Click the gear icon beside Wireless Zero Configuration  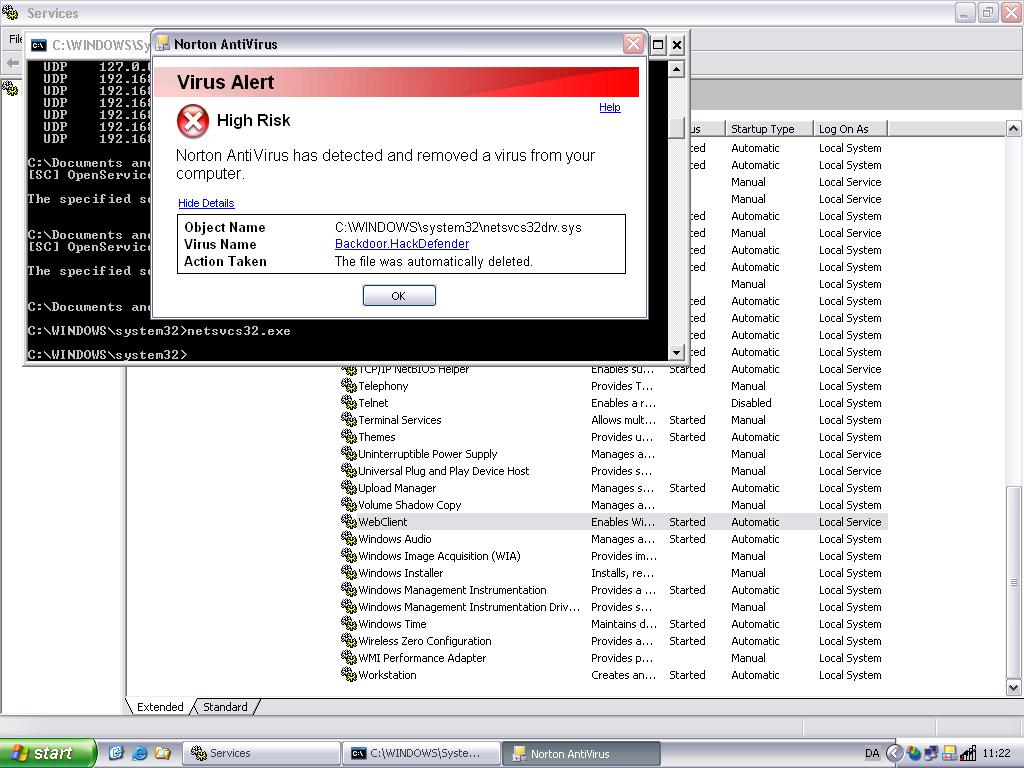click(349, 640)
